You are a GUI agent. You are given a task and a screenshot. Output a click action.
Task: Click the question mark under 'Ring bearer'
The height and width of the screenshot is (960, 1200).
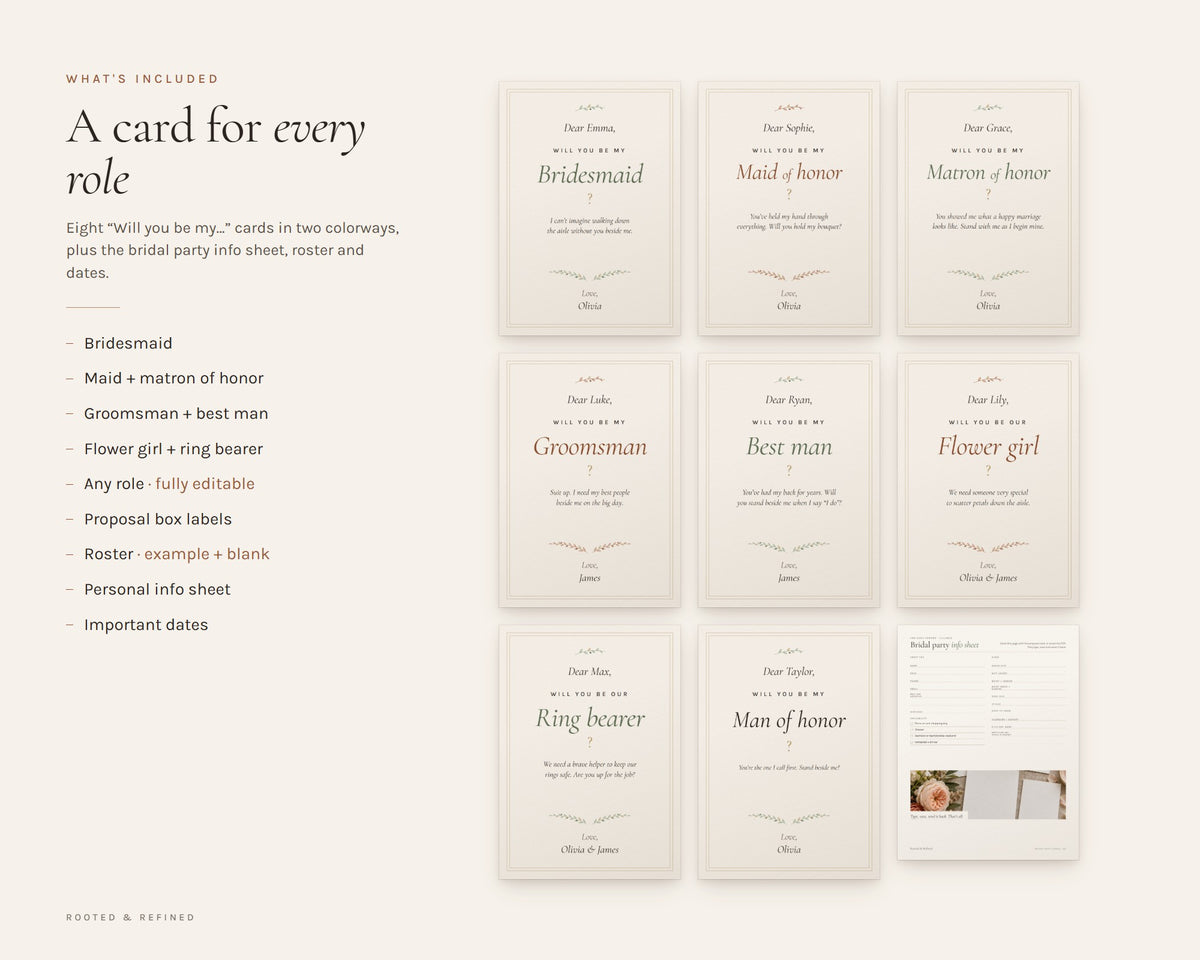590,742
